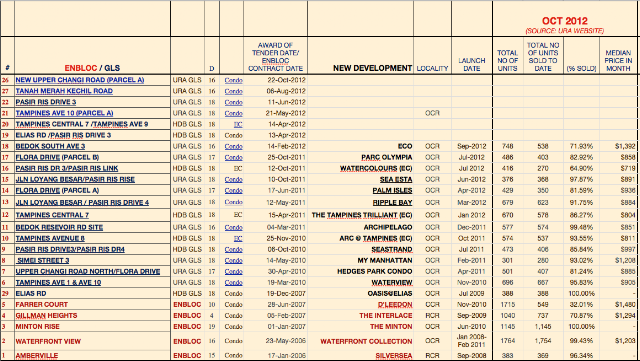Select the WATERFRONT VIEW cell

pyautogui.click(x=48, y=341)
